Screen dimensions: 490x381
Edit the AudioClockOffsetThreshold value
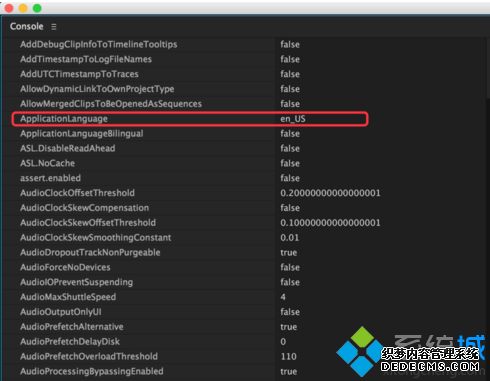[330, 193]
